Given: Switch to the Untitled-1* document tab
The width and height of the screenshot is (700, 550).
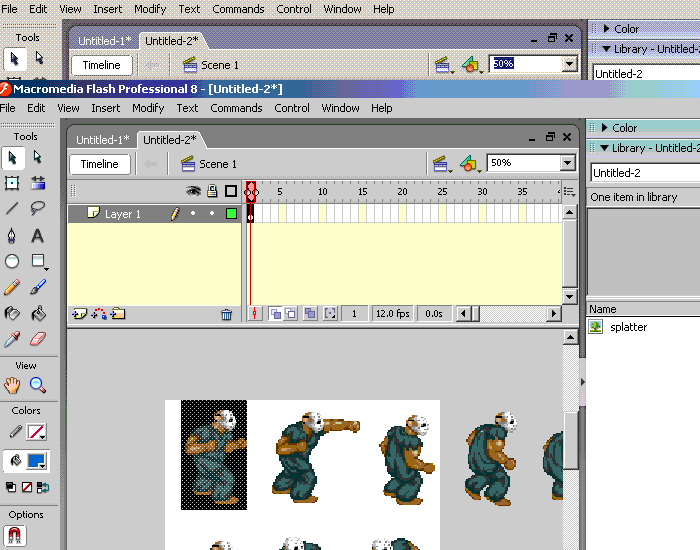Looking at the screenshot, I should click(103, 140).
